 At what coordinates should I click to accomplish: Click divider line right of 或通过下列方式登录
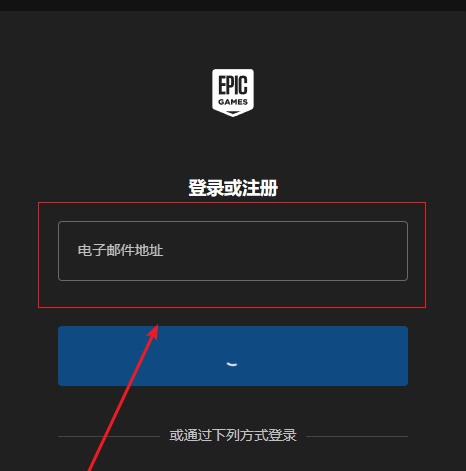(357, 436)
